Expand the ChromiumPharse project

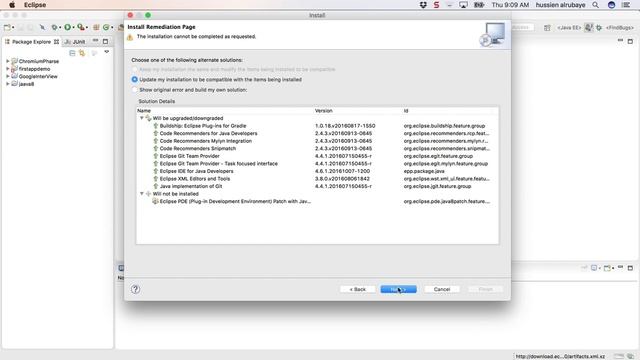[7, 61]
